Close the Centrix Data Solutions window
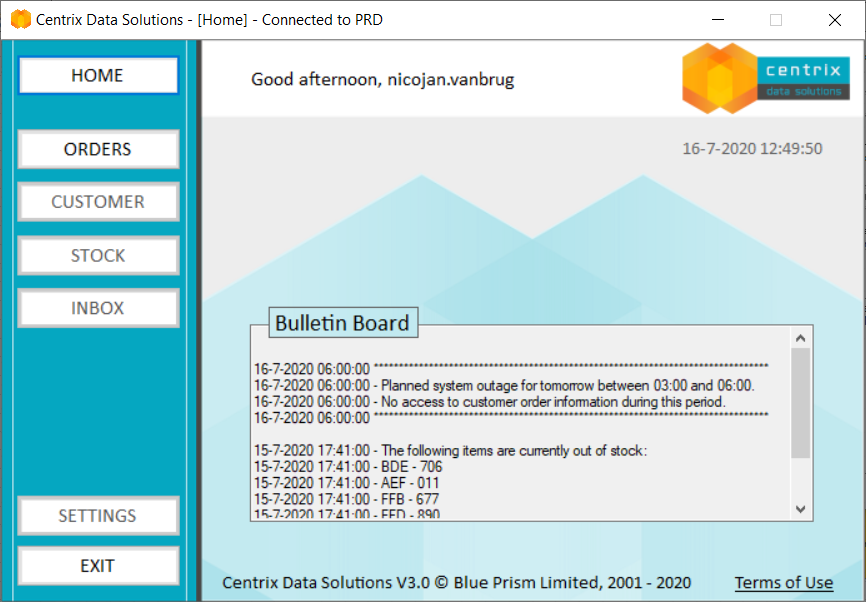Image resolution: width=866 pixels, height=602 pixels. 835,20
